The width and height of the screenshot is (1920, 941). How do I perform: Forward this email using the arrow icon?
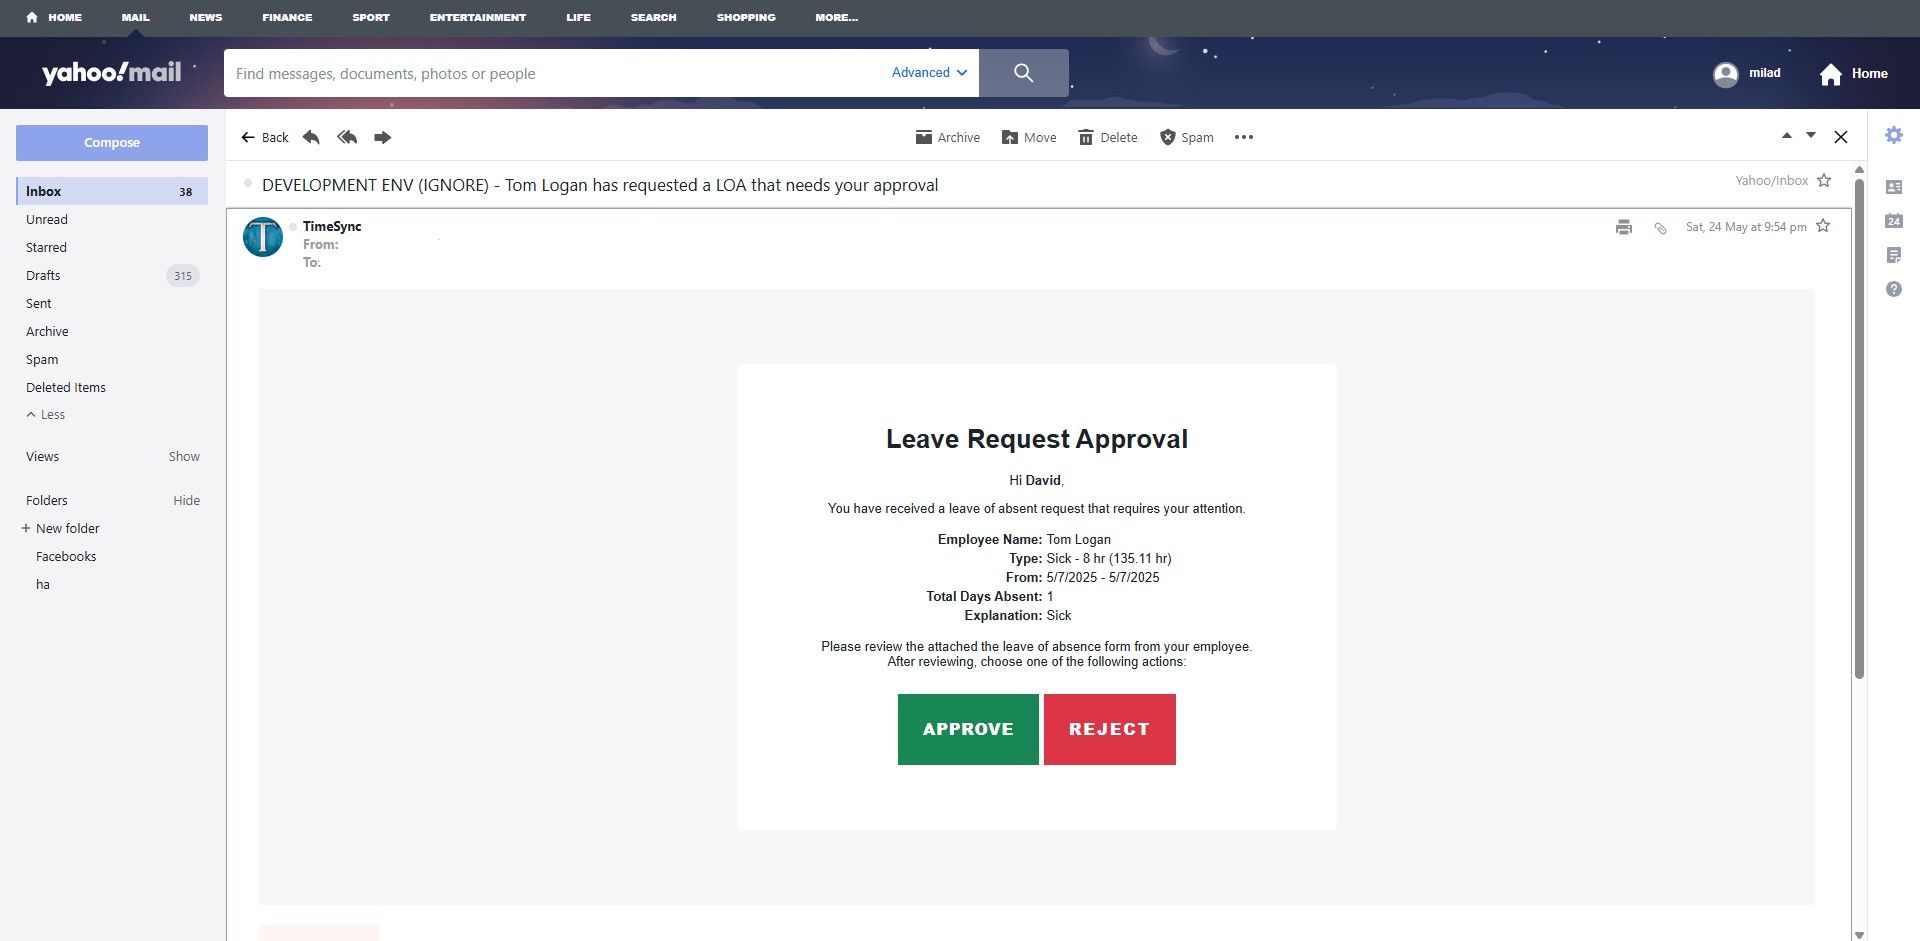point(382,137)
